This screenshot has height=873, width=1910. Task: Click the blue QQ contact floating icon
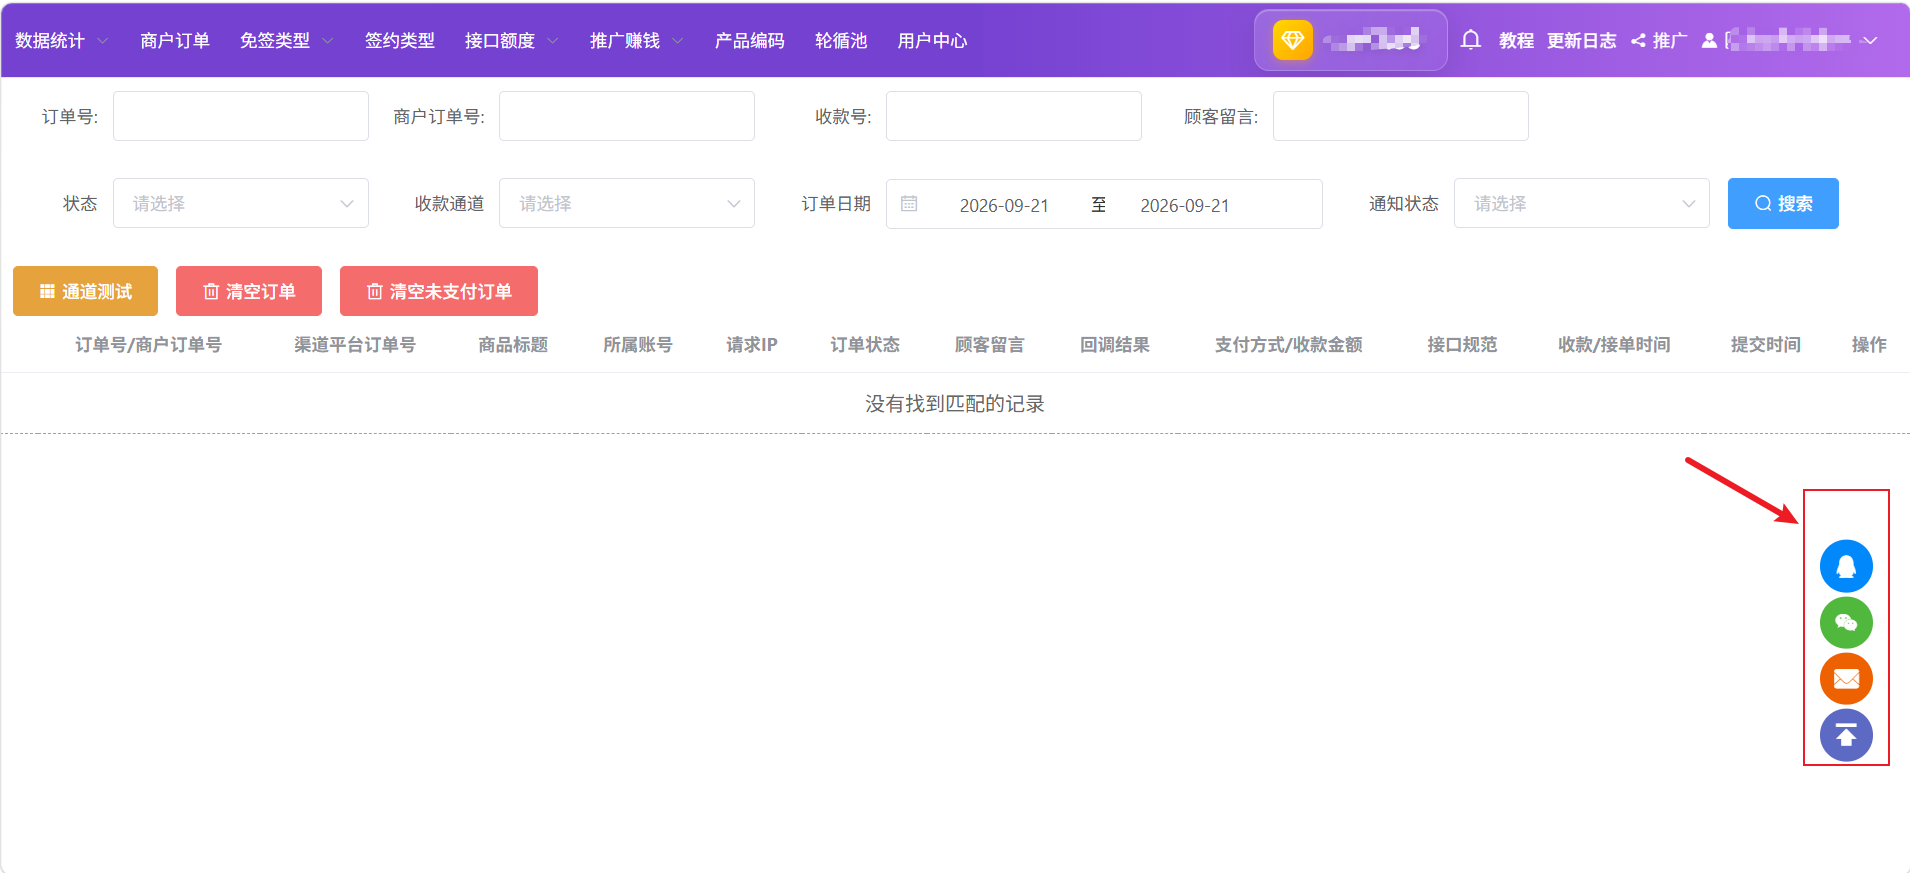click(1846, 566)
